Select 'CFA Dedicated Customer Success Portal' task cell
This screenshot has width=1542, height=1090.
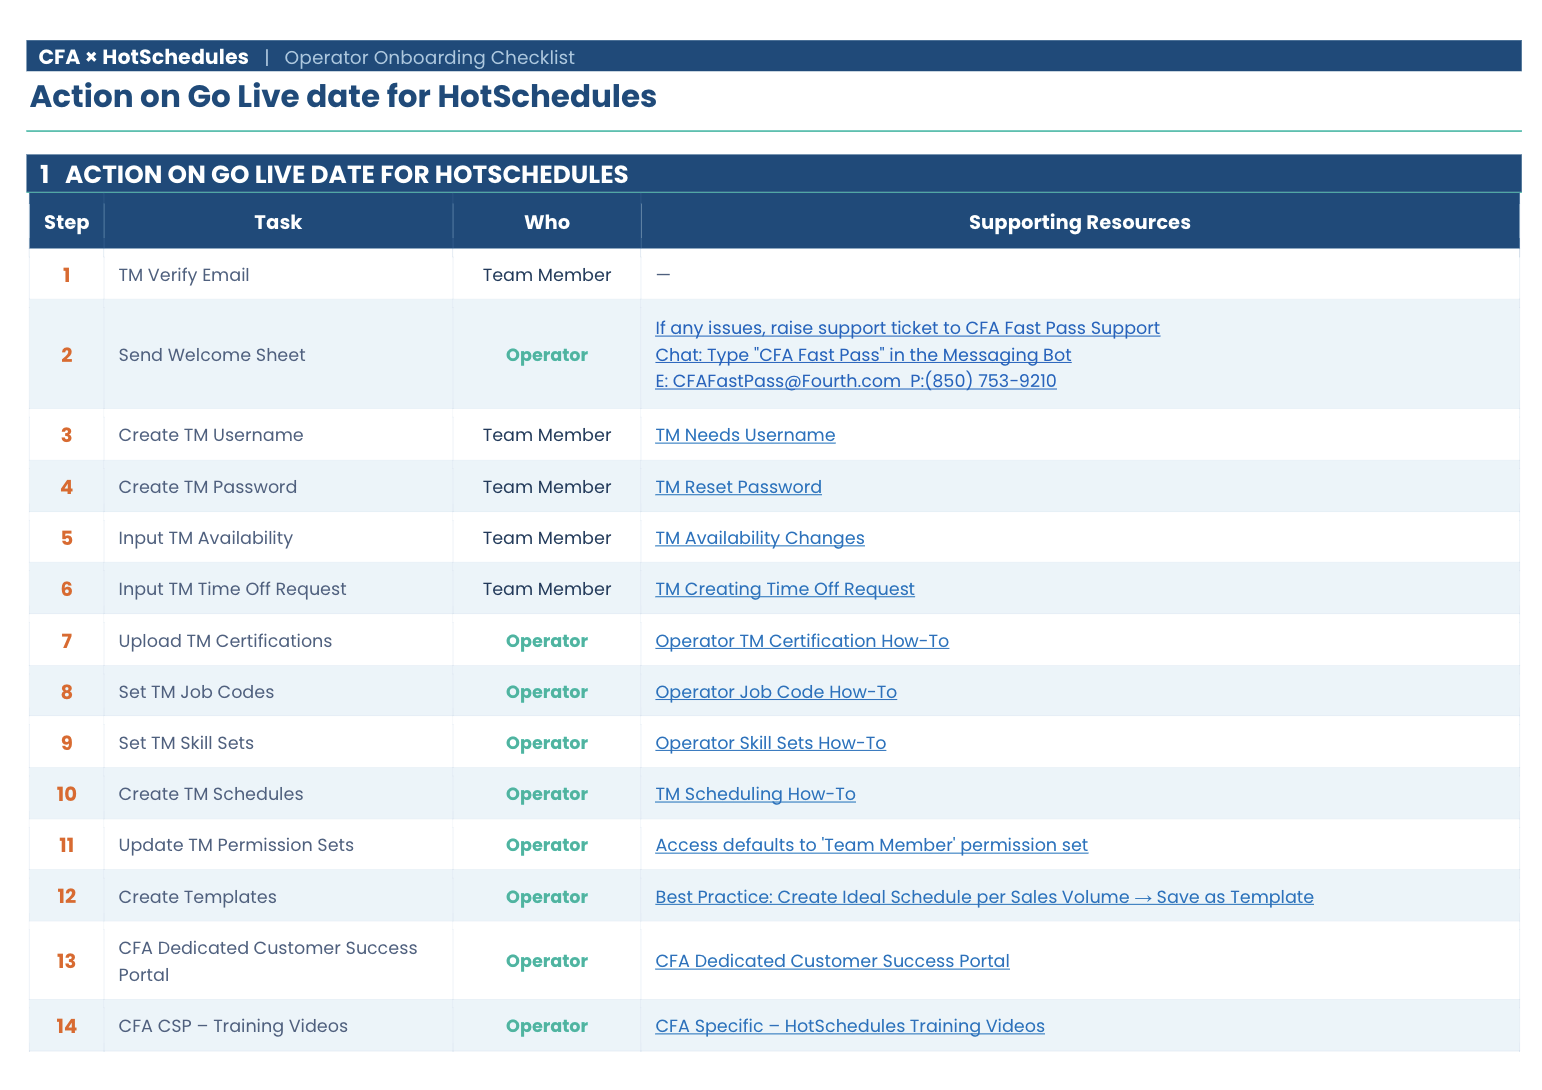pos(278,961)
